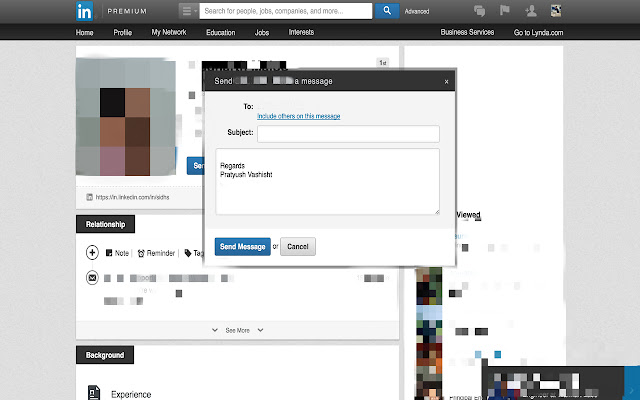Open the Interests menu
640x400 pixels.
(x=301, y=32)
